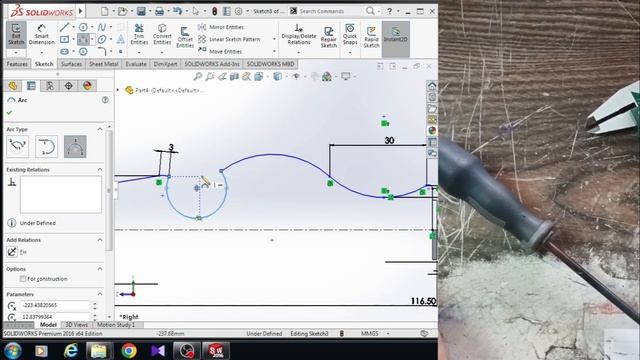
Task: Click the Rebuild traffic-light icon
Action: [214, 11]
